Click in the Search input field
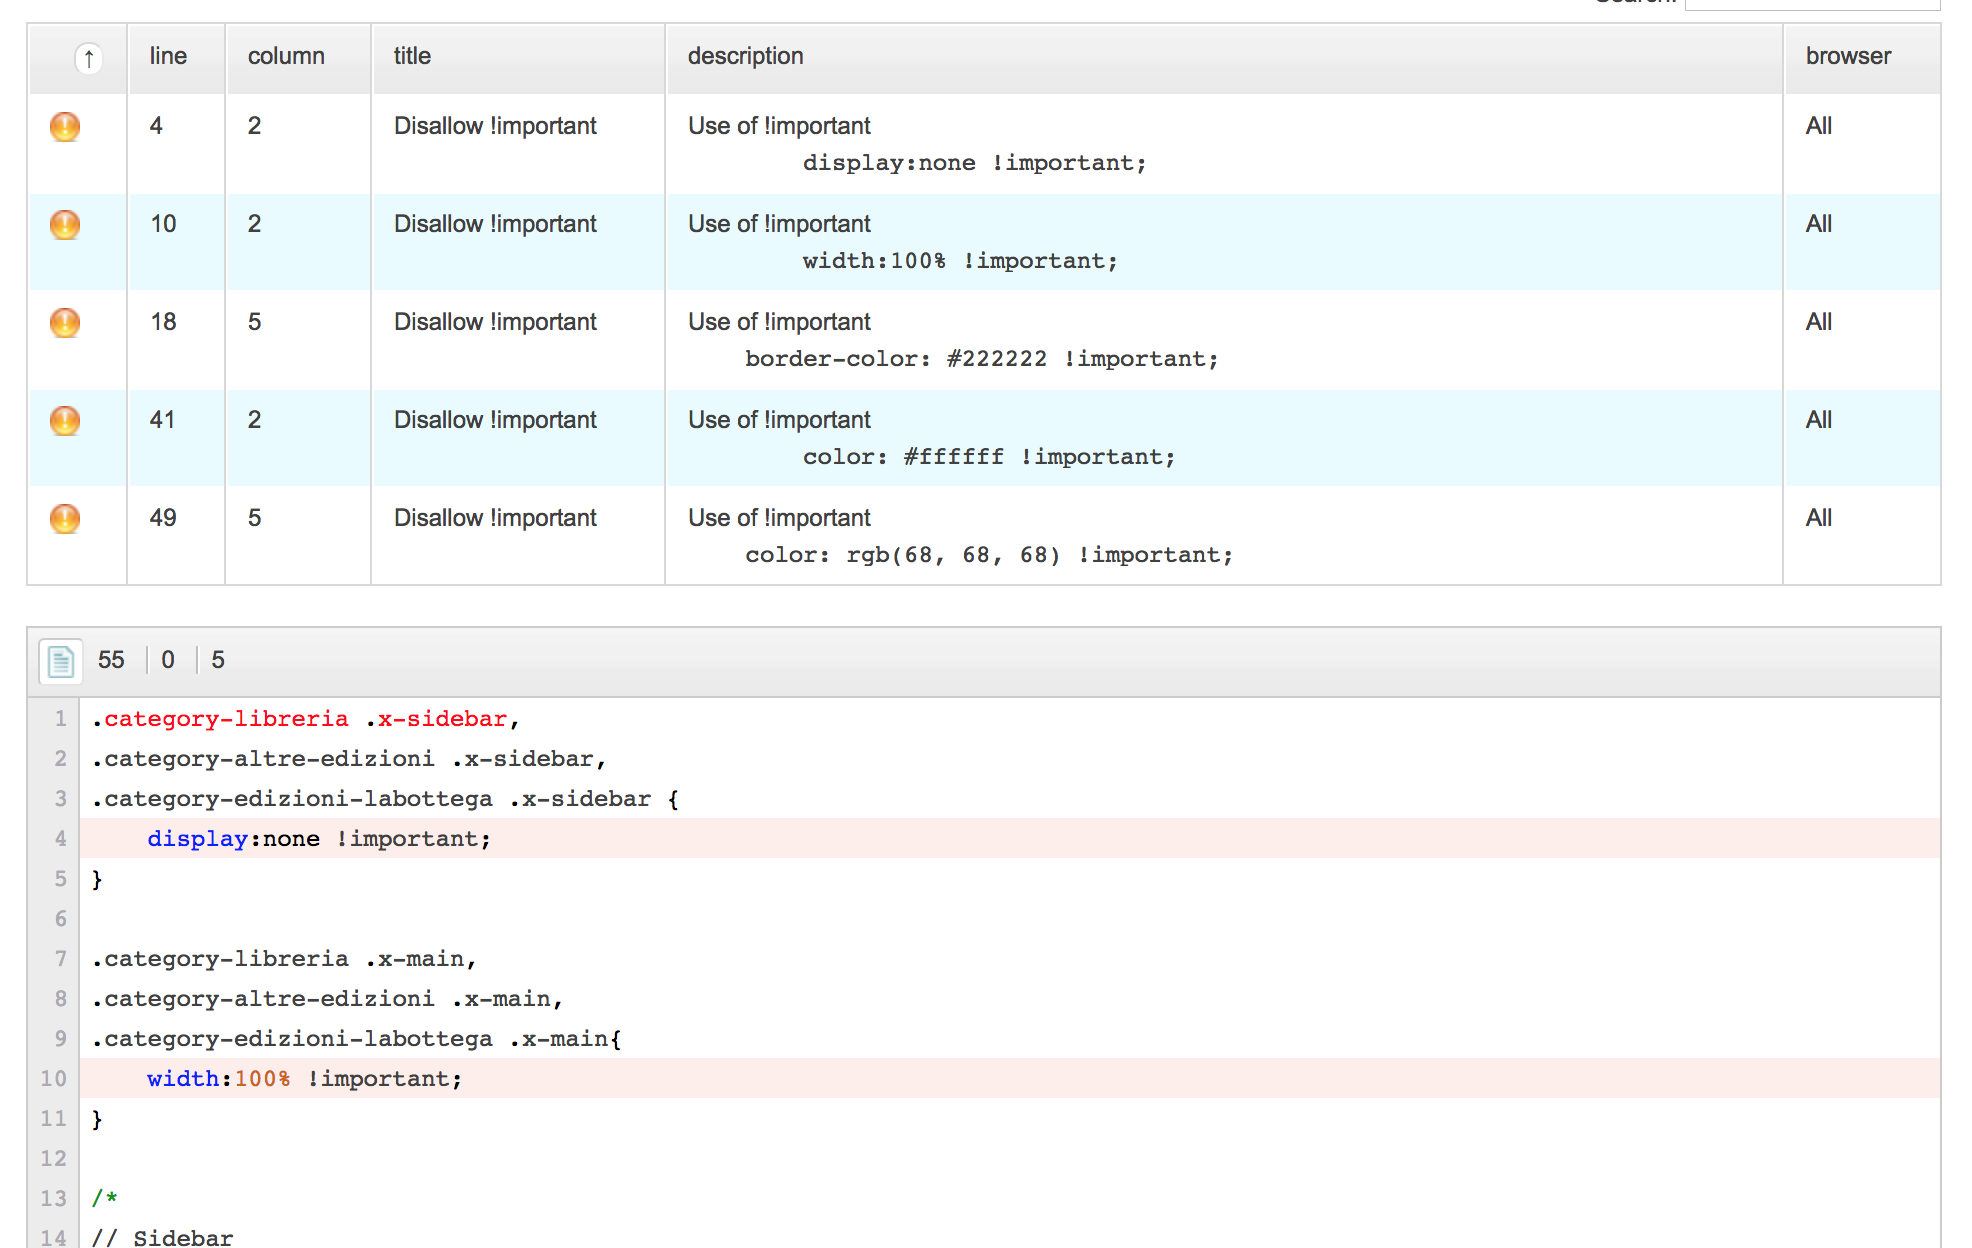 tap(1810, 4)
